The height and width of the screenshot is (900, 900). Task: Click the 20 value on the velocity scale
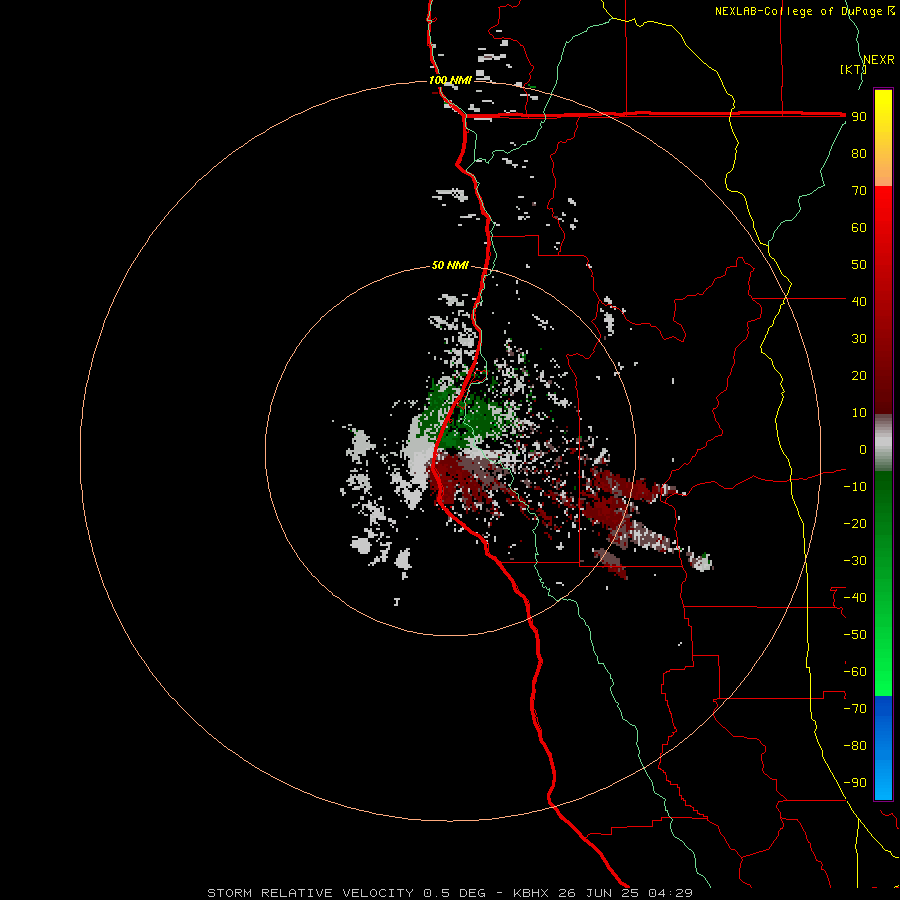pos(859,376)
